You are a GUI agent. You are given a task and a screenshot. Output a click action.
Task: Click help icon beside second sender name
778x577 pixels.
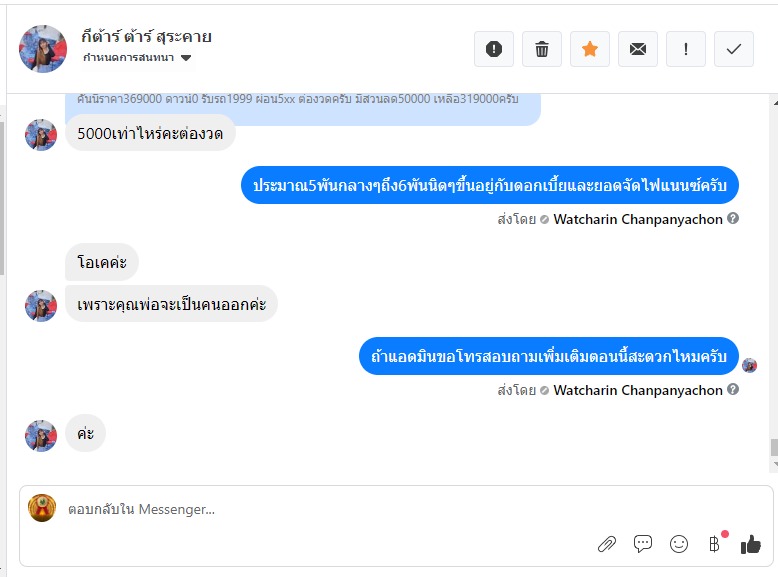[x=733, y=390]
